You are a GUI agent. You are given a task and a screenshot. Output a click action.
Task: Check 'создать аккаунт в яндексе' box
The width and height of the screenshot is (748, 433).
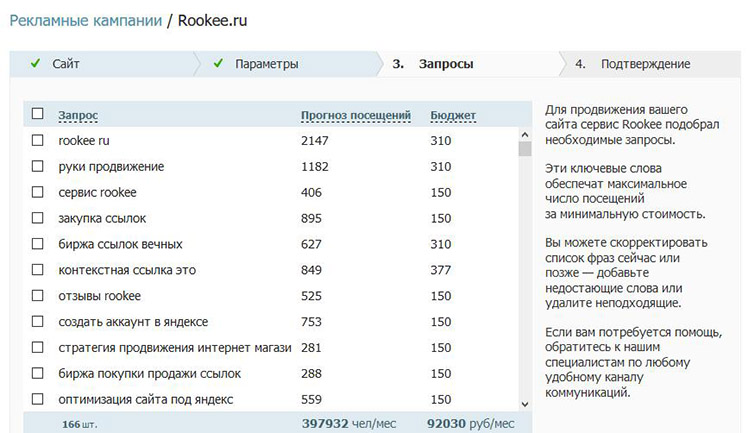coord(37,321)
